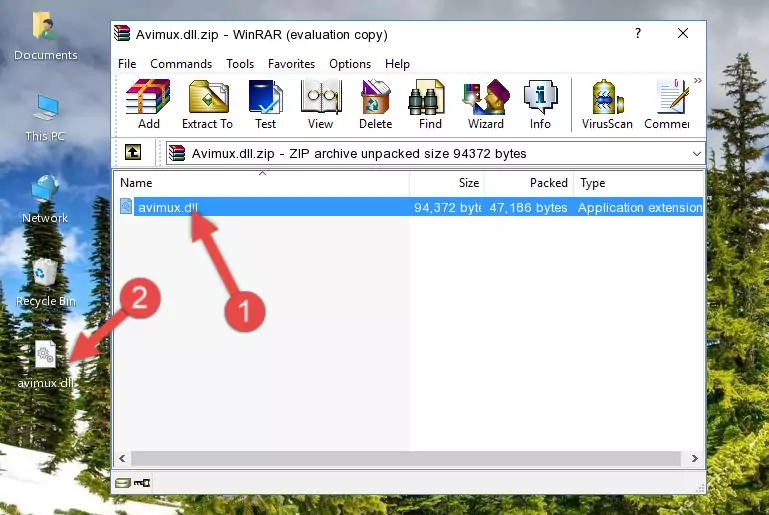Select Network desktop icon

45,199
